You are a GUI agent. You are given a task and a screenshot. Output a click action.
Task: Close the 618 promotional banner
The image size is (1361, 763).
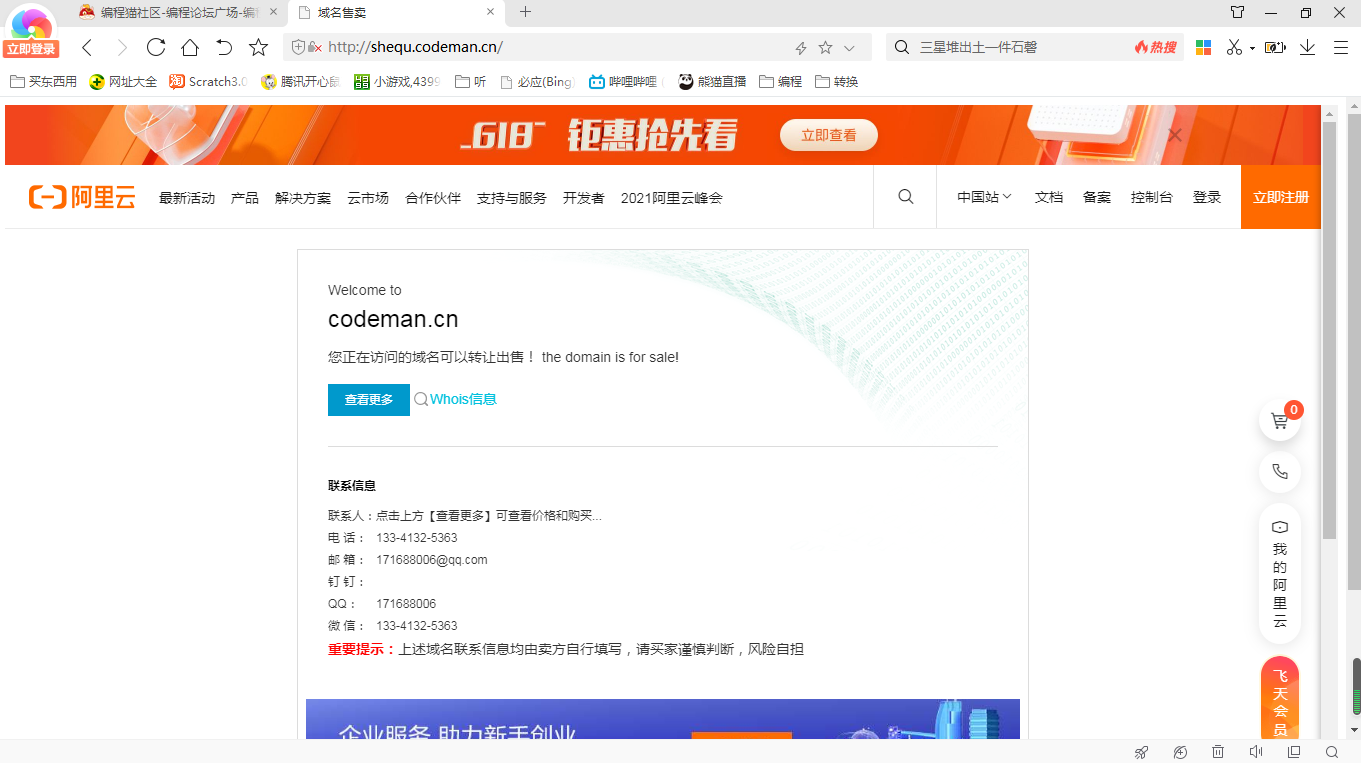pyautogui.click(x=1175, y=135)
